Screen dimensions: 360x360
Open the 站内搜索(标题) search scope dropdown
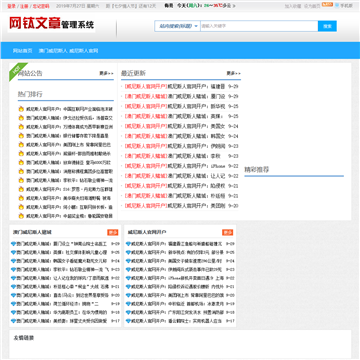click(x=177, y=26)
